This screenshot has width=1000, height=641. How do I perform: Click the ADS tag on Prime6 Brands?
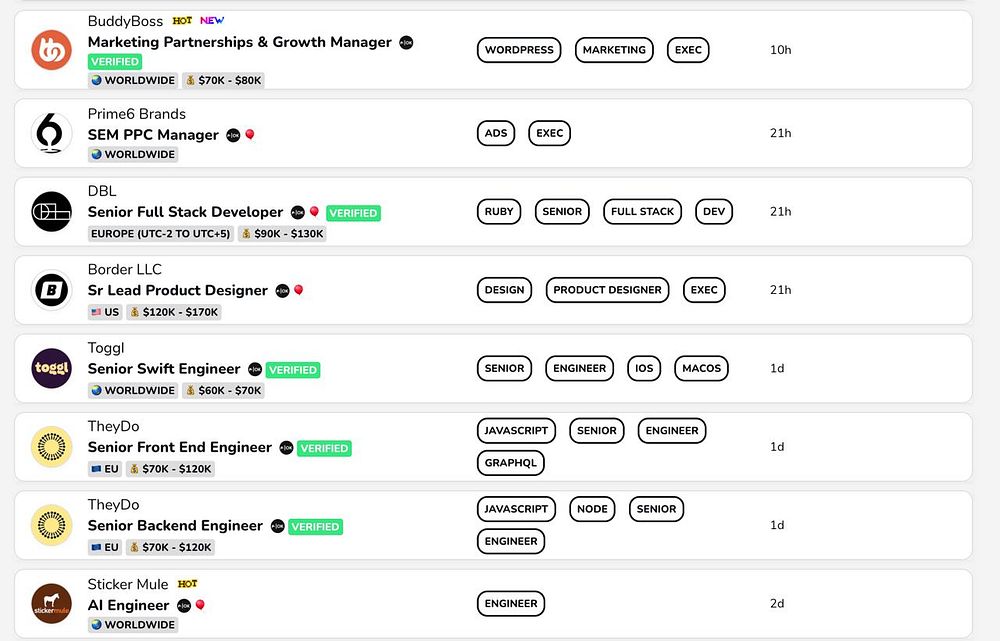pyautogui.click(x=496, y=133)
